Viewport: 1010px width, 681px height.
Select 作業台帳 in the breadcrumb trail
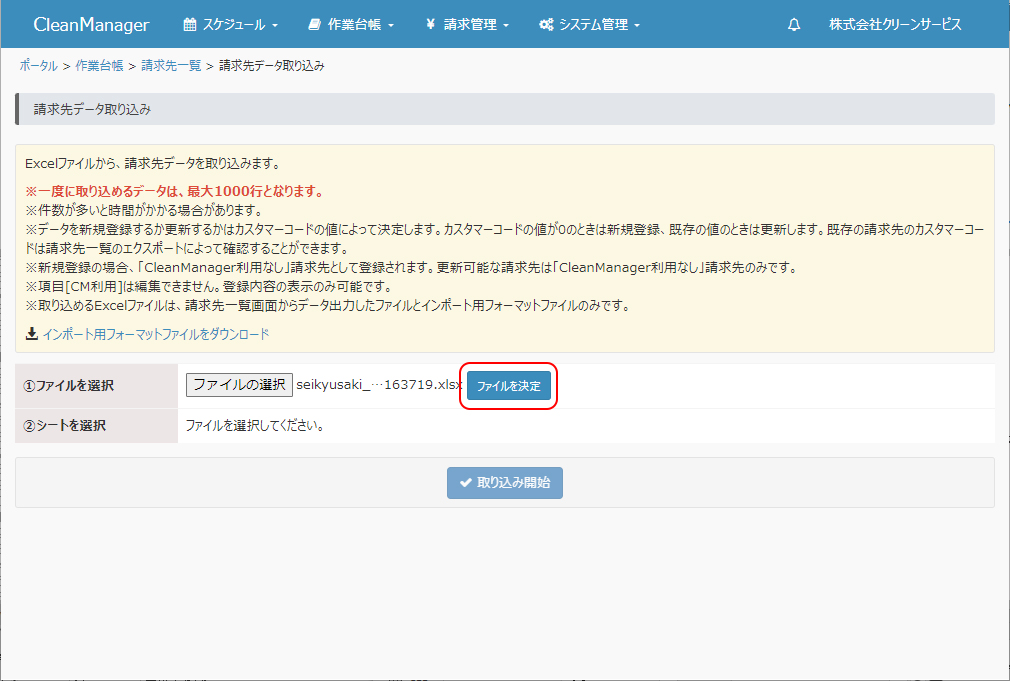coord(99,66)
